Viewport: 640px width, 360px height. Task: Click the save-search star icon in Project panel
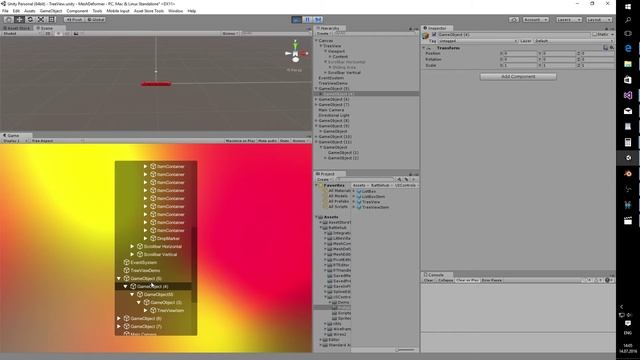pos(413,180)
